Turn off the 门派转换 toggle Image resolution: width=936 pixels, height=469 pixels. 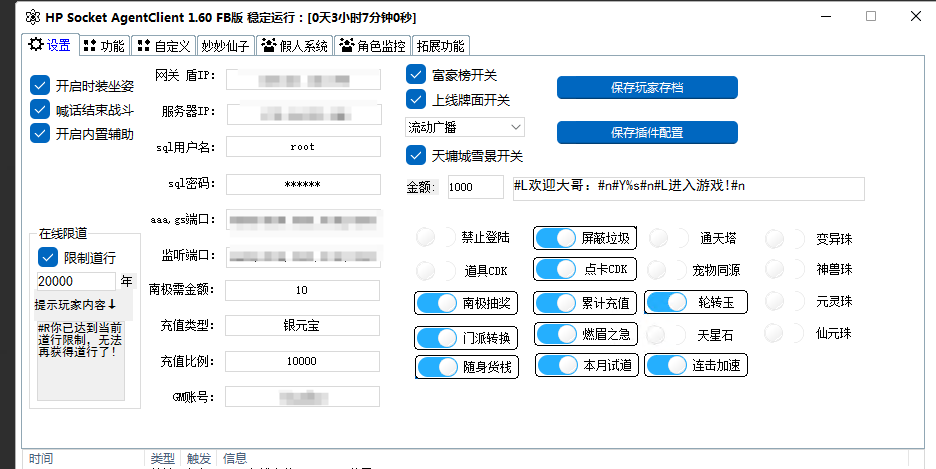(x=436, y=338)
